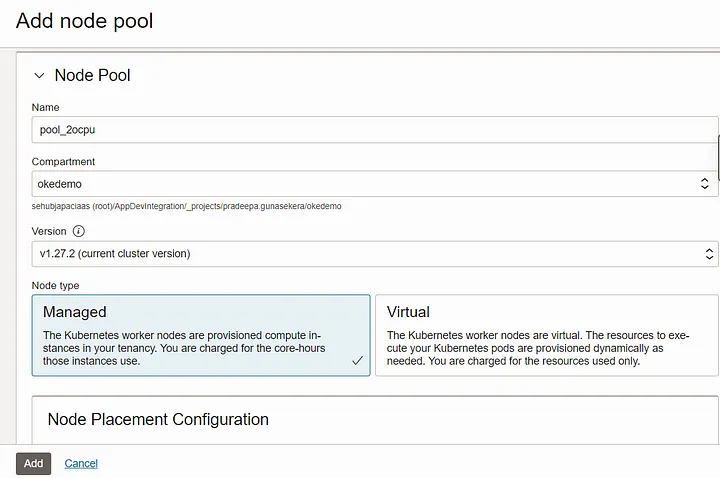Click the Add node pool title
Viewport: 720px width, 478px height.
[x=84, y=21]
